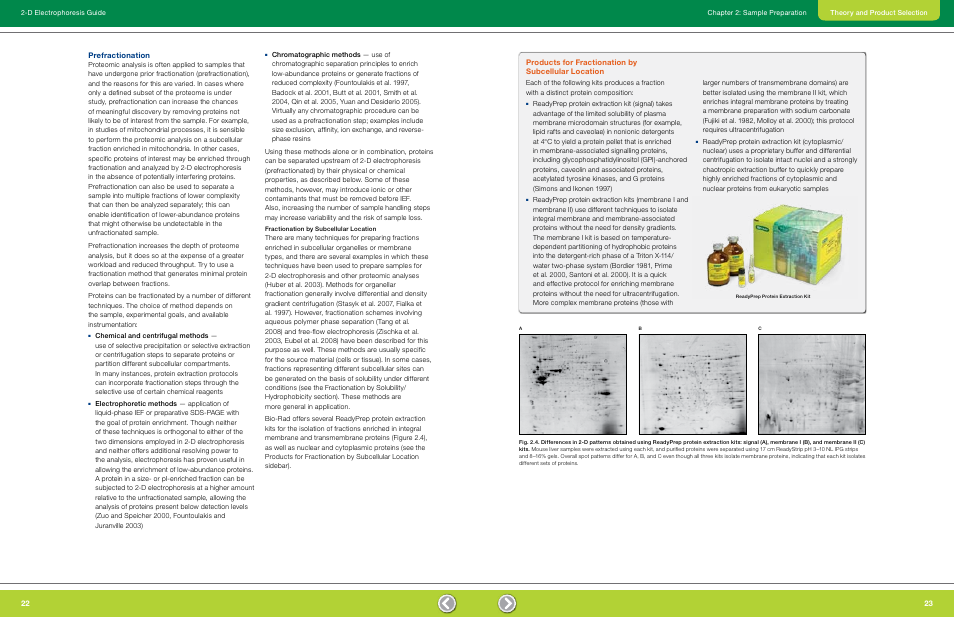954x618 pixels.
Task: Select gel image A thumbnail
Action: click(x=573, y=384)
